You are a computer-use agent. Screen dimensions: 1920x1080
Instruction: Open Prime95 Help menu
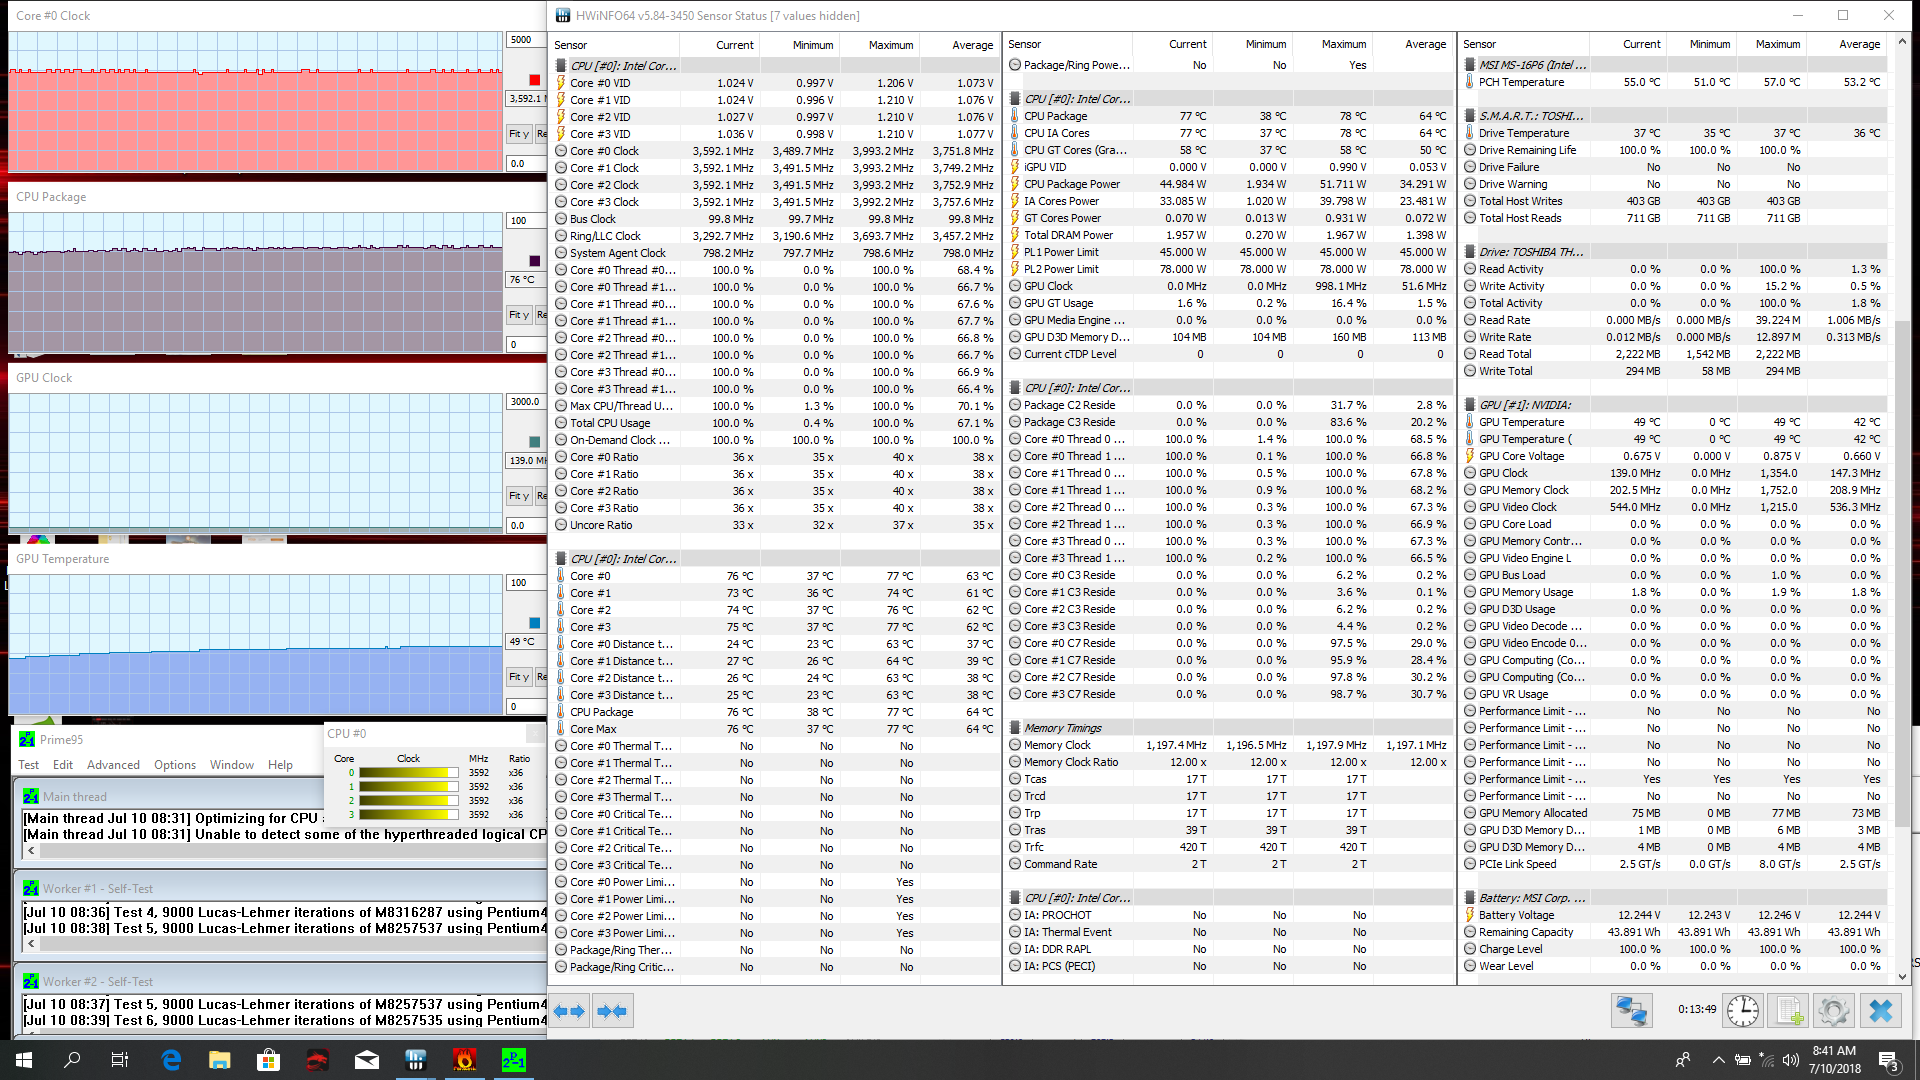point(280,765)
